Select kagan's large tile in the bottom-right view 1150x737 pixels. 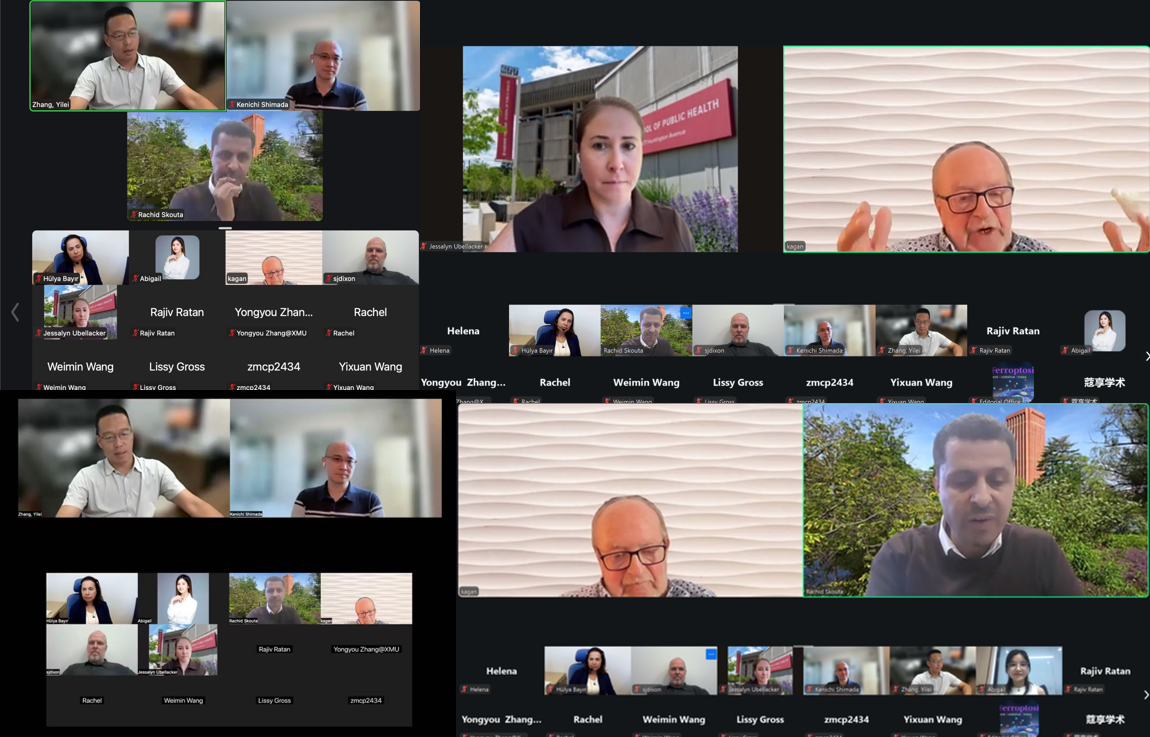[x=631, y=500]
